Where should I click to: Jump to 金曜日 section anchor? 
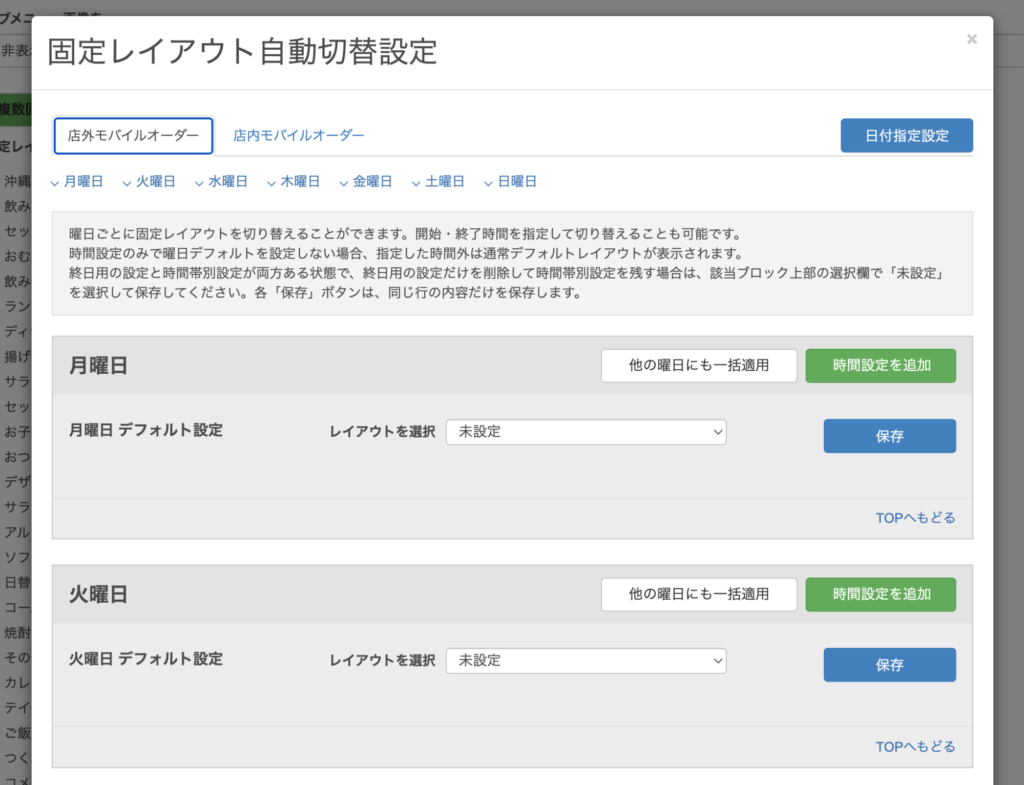coord(366,182)
